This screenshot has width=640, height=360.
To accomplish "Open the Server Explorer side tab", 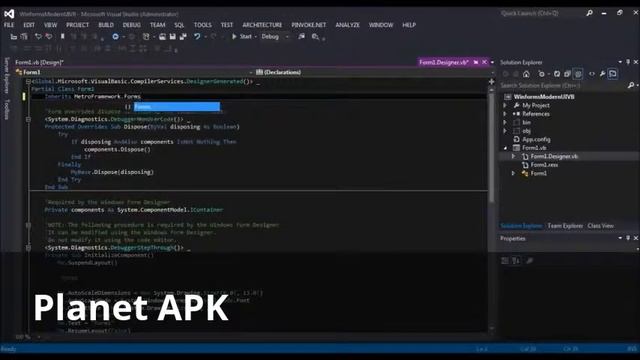I will coord(7,75).
